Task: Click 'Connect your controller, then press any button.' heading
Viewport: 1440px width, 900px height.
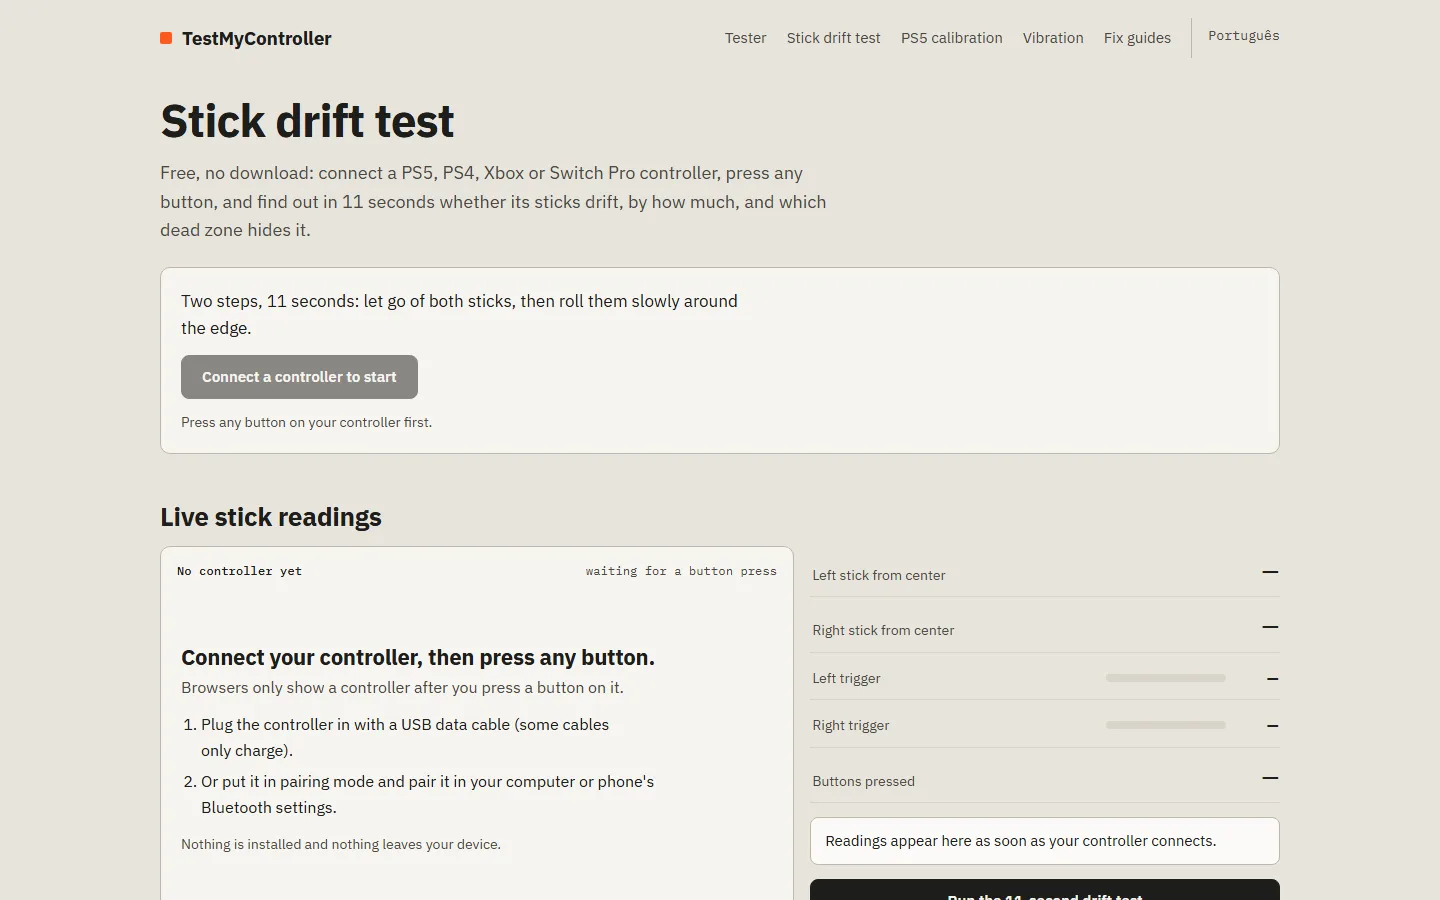Action: tap(418, 657)
